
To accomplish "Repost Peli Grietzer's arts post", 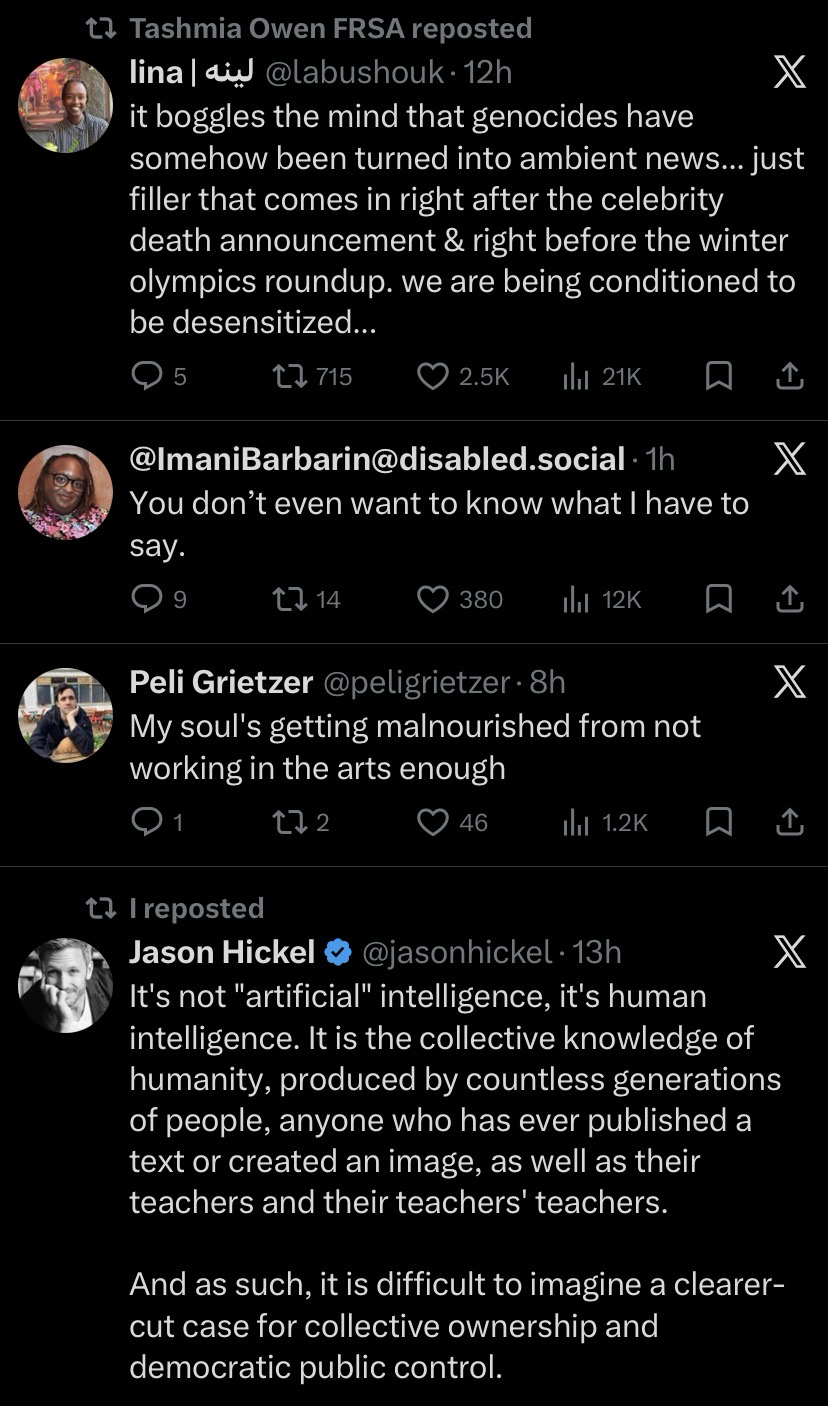I will 289,822.
